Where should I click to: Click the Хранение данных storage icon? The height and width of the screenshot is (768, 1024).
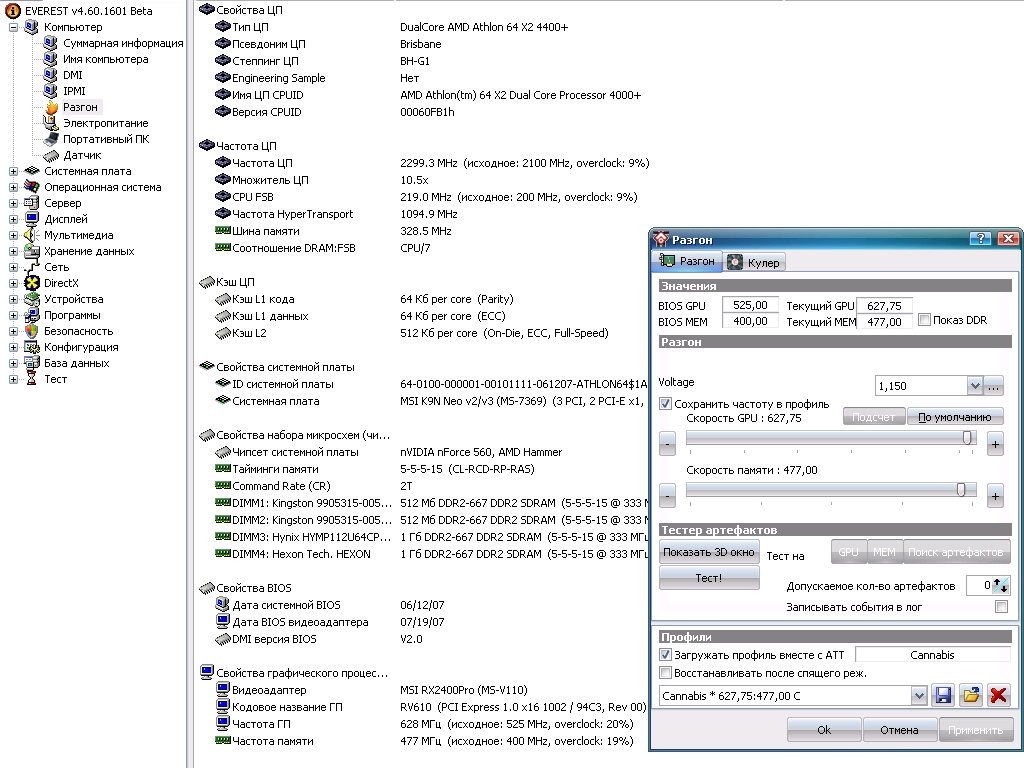tap(31, 251)
